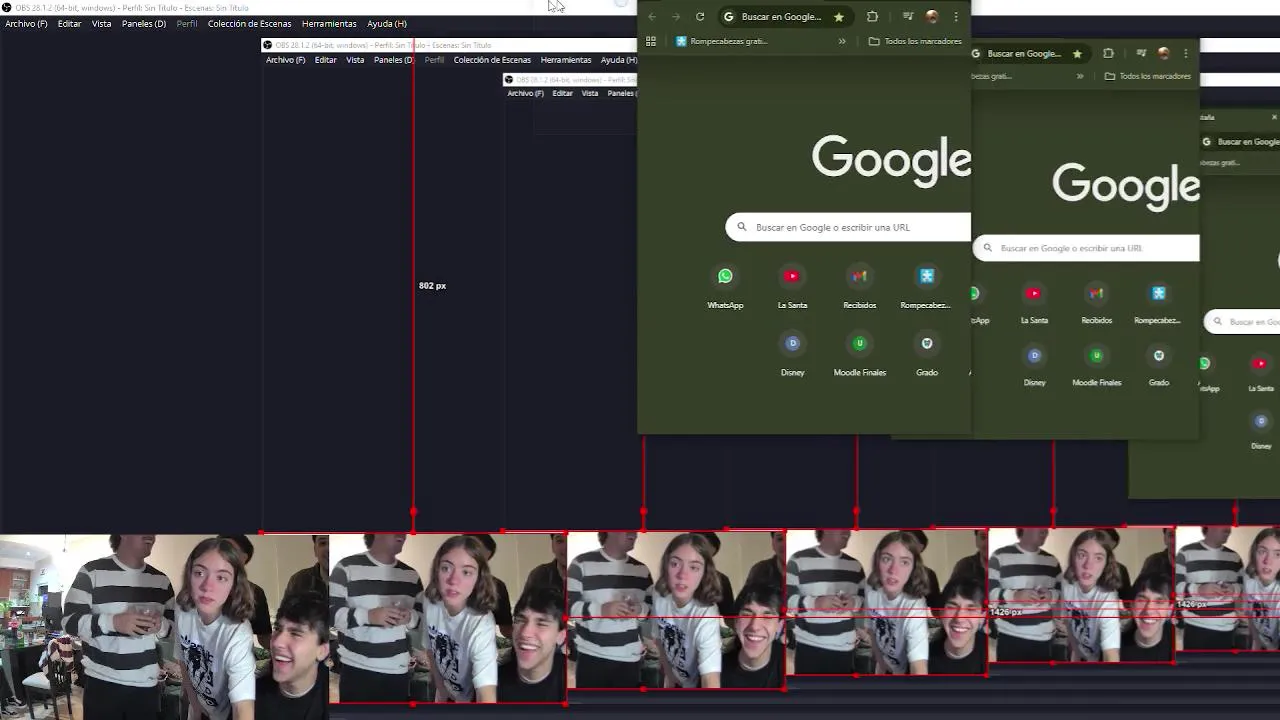Image resolution: width=1280 pixels, height=720 pixels.
Task: Open Vista in second nested OBS window
Action: click(x=355, y=60)
